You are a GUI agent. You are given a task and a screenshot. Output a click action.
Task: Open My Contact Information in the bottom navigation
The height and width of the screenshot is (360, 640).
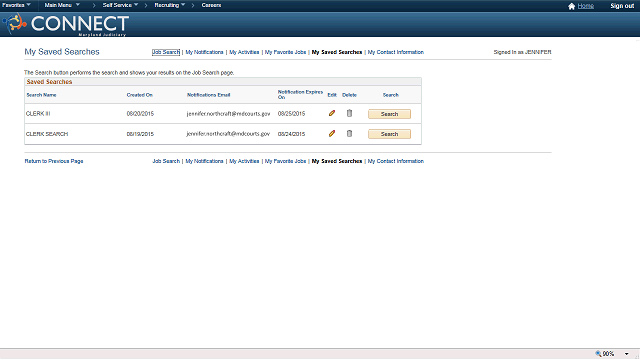[x=396, y=161]
